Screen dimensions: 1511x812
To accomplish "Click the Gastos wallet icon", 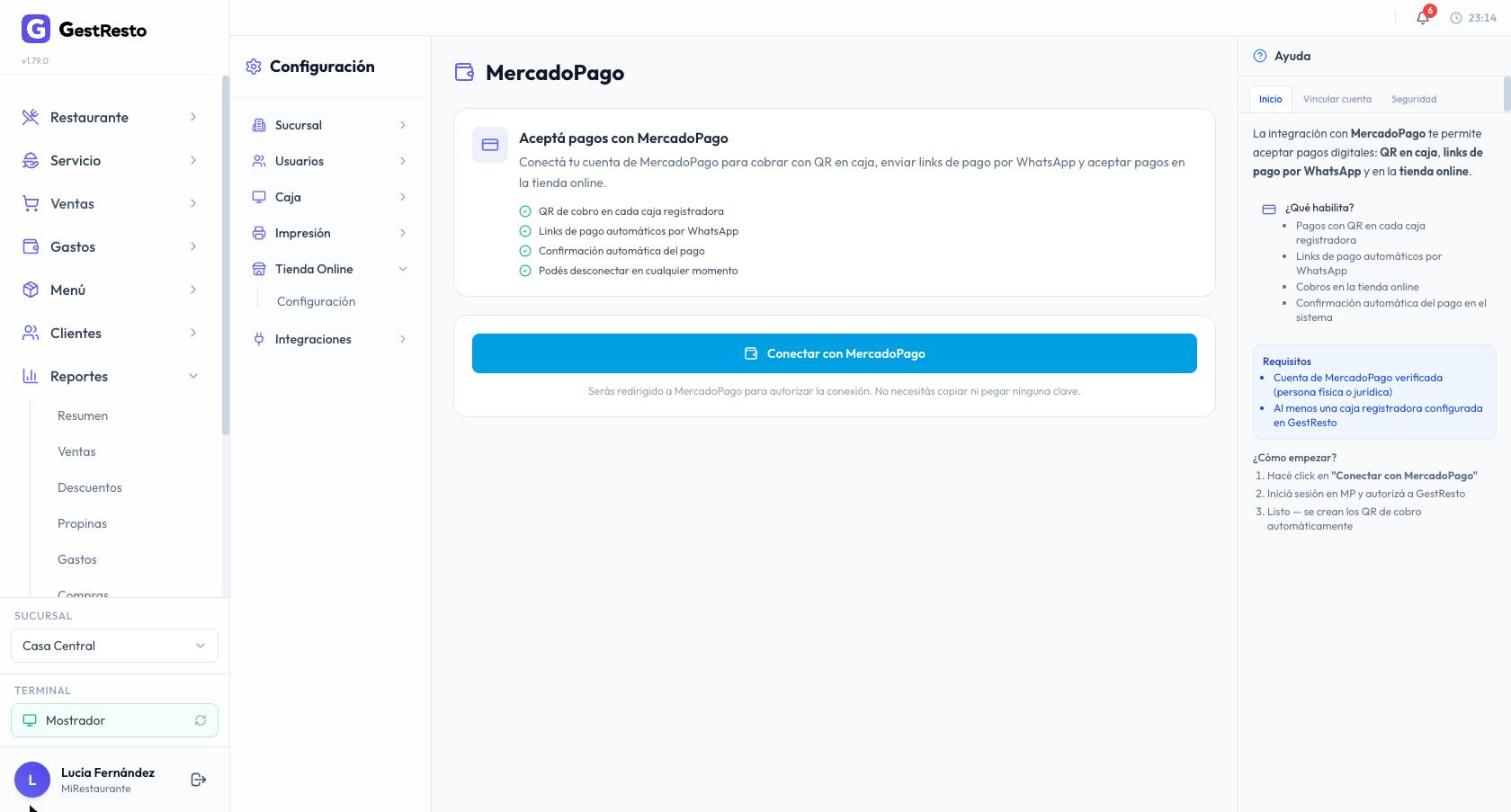I will (x=30, y=246).
